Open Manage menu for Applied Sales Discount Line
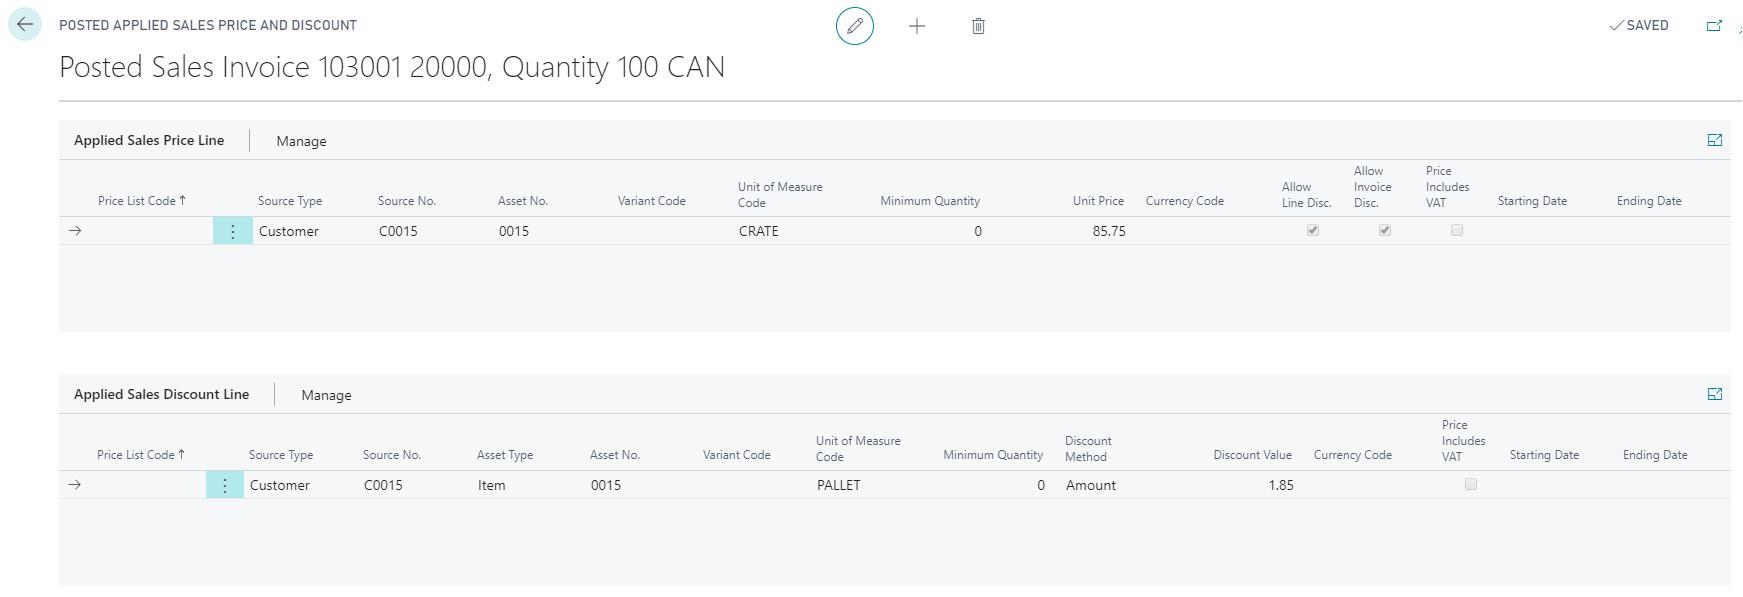Image resolution: width=1743 pixels, height=597 pixels. 326,395
